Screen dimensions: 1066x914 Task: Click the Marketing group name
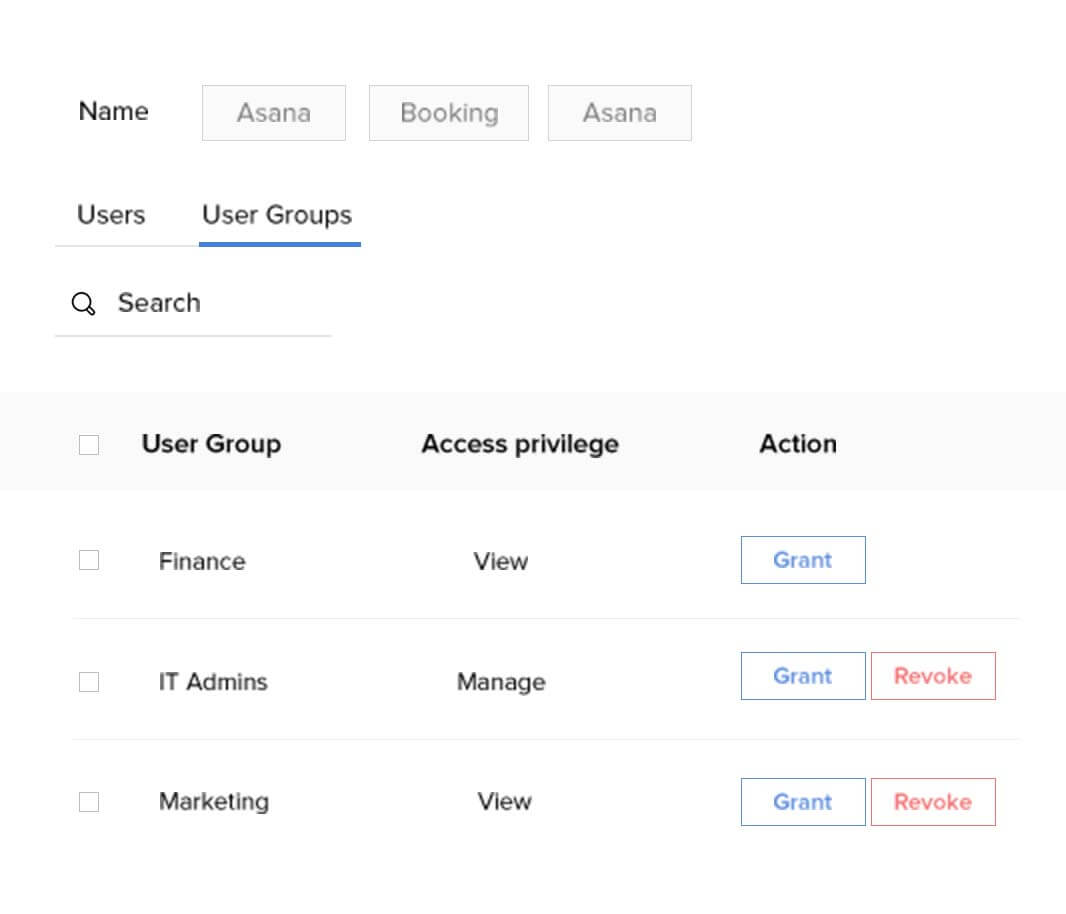click(x=213, y=802)
